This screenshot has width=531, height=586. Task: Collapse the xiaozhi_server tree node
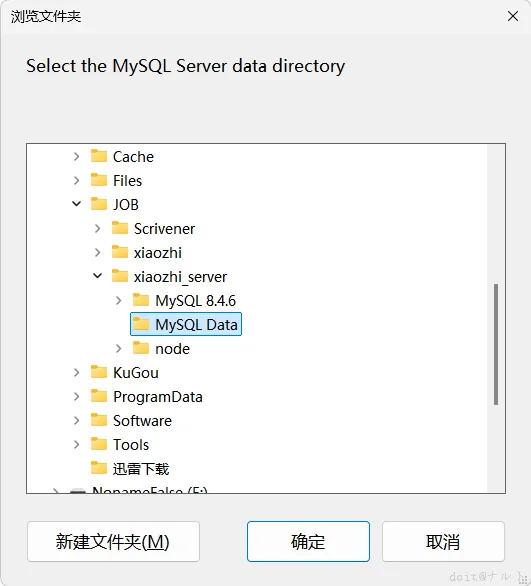coord(98,276)
